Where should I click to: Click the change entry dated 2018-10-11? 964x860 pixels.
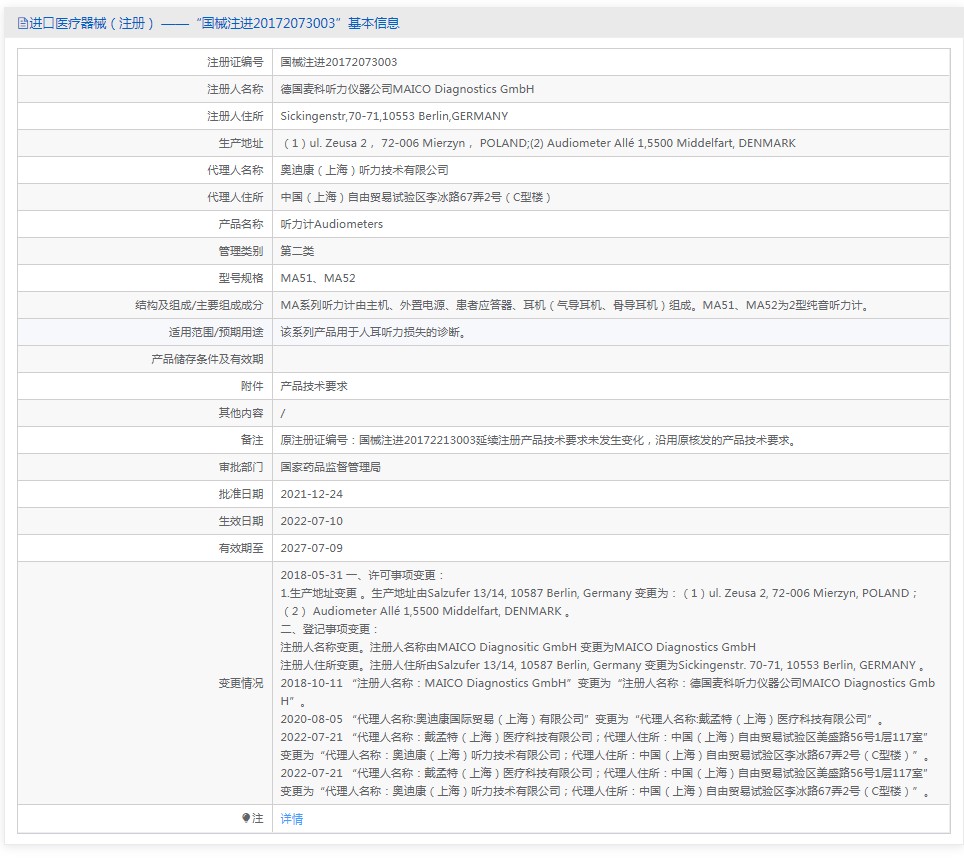click(x=608, y=692)
